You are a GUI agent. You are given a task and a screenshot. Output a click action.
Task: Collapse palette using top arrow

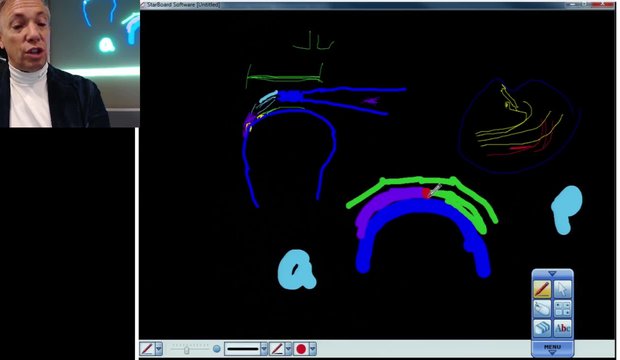tap(552, 273)
